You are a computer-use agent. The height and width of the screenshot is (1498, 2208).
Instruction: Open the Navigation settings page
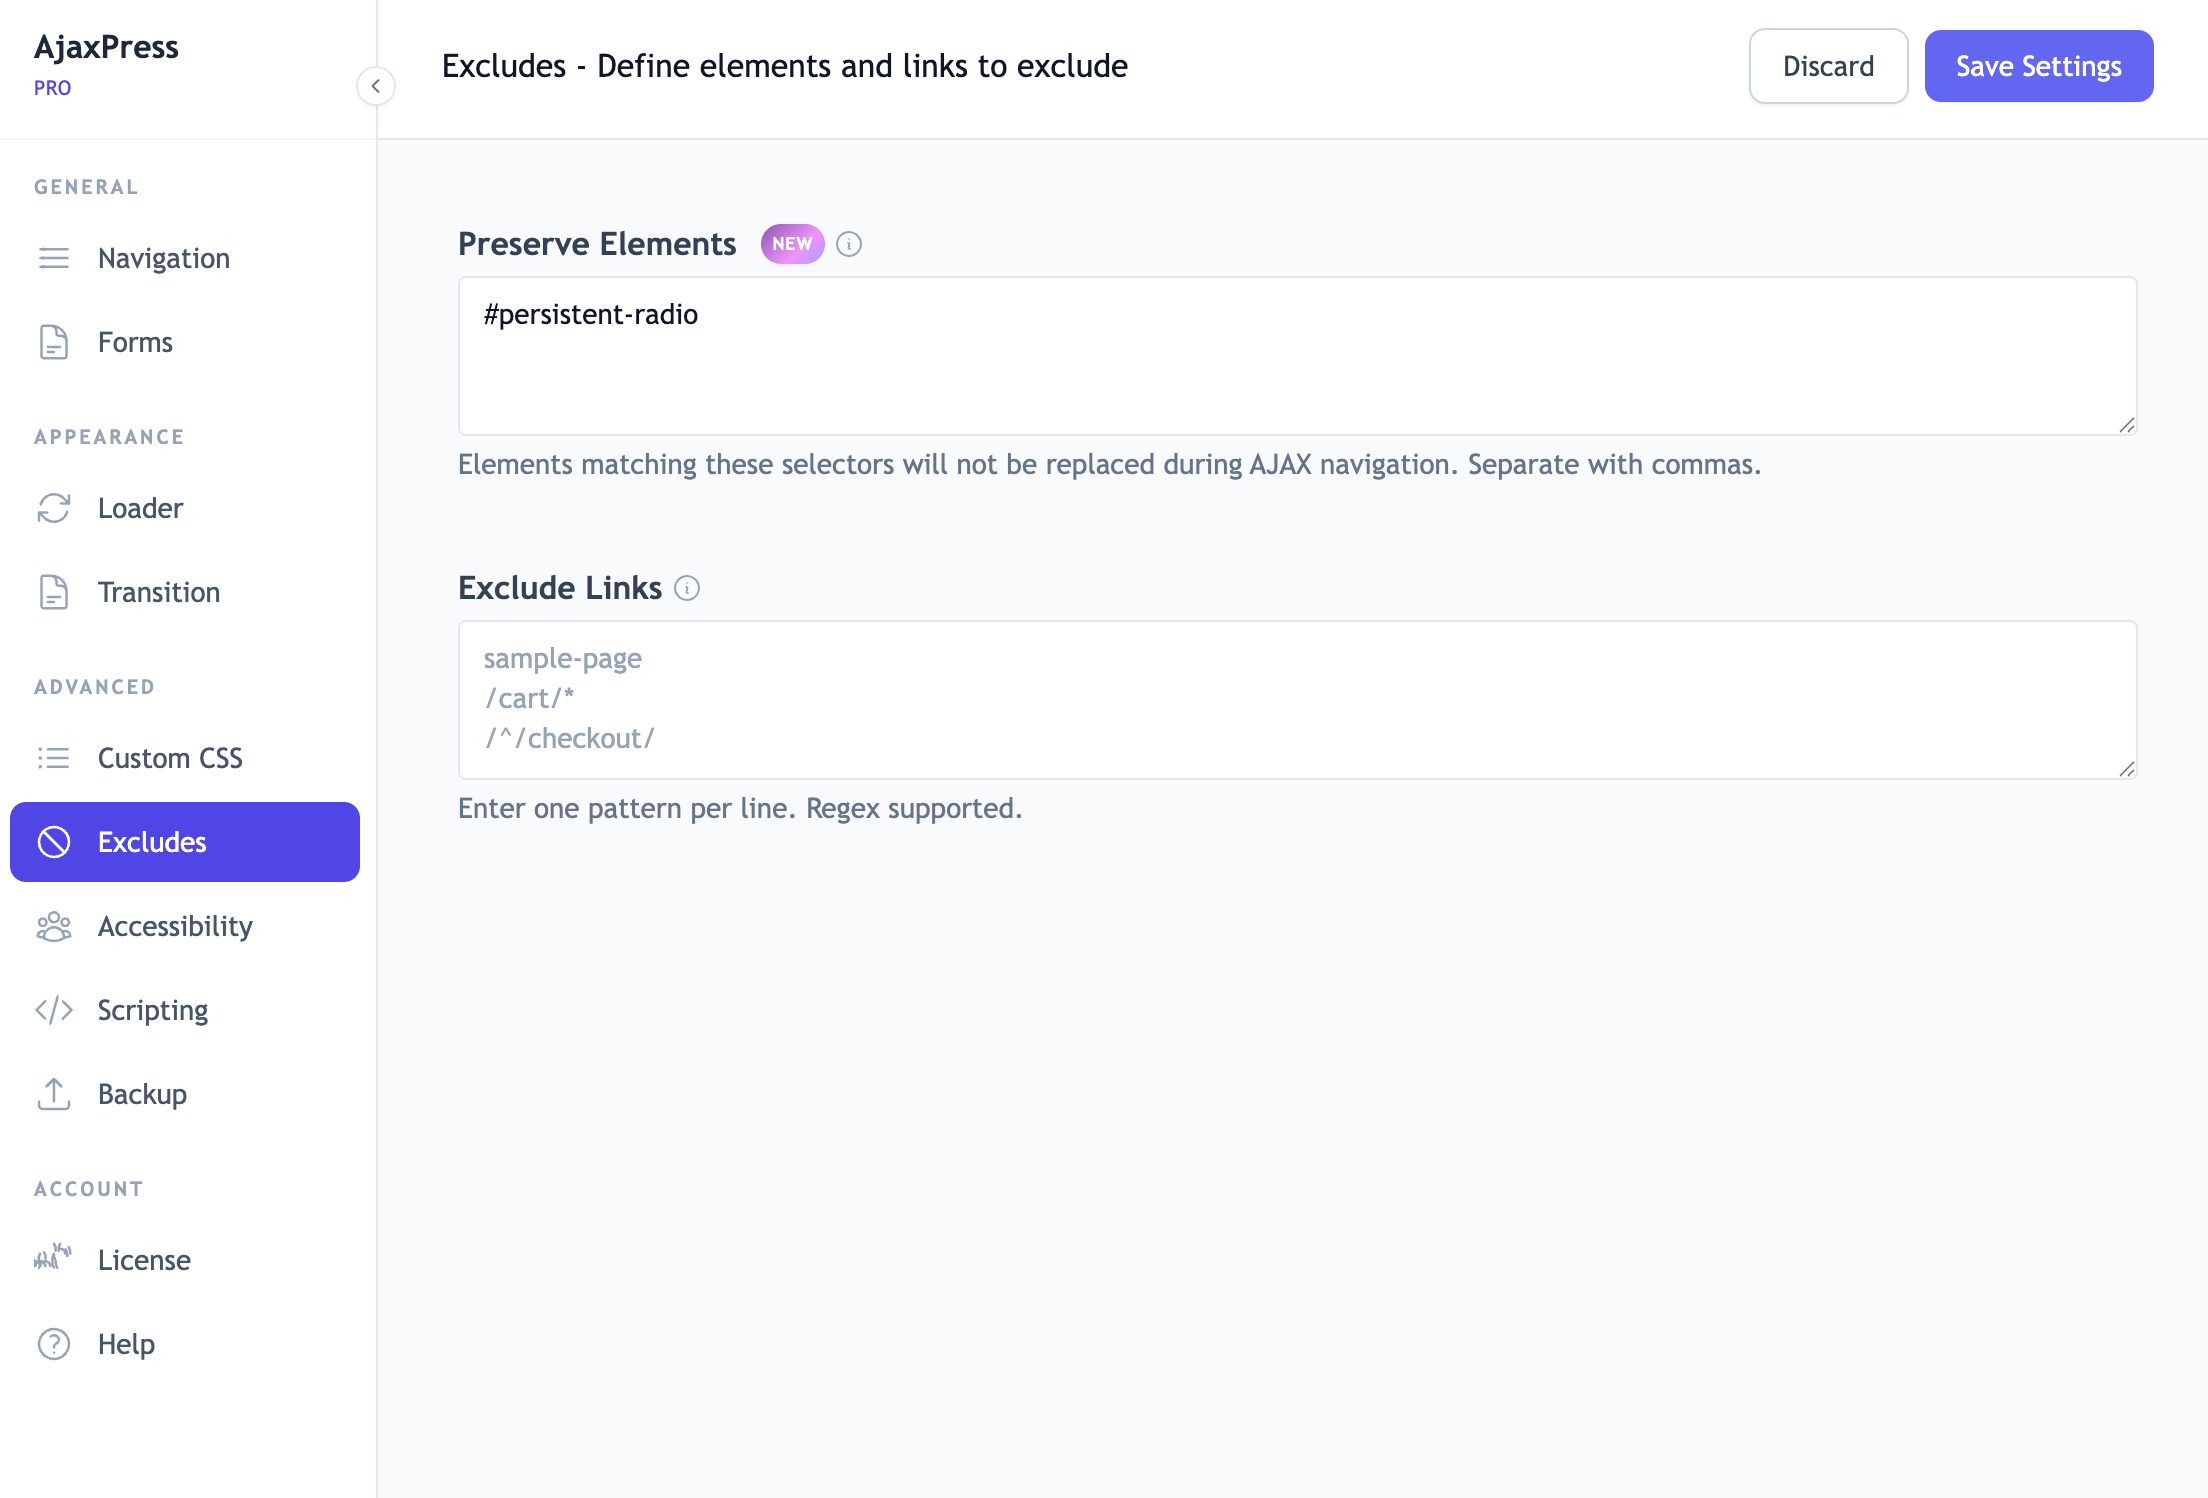(164, 258)
